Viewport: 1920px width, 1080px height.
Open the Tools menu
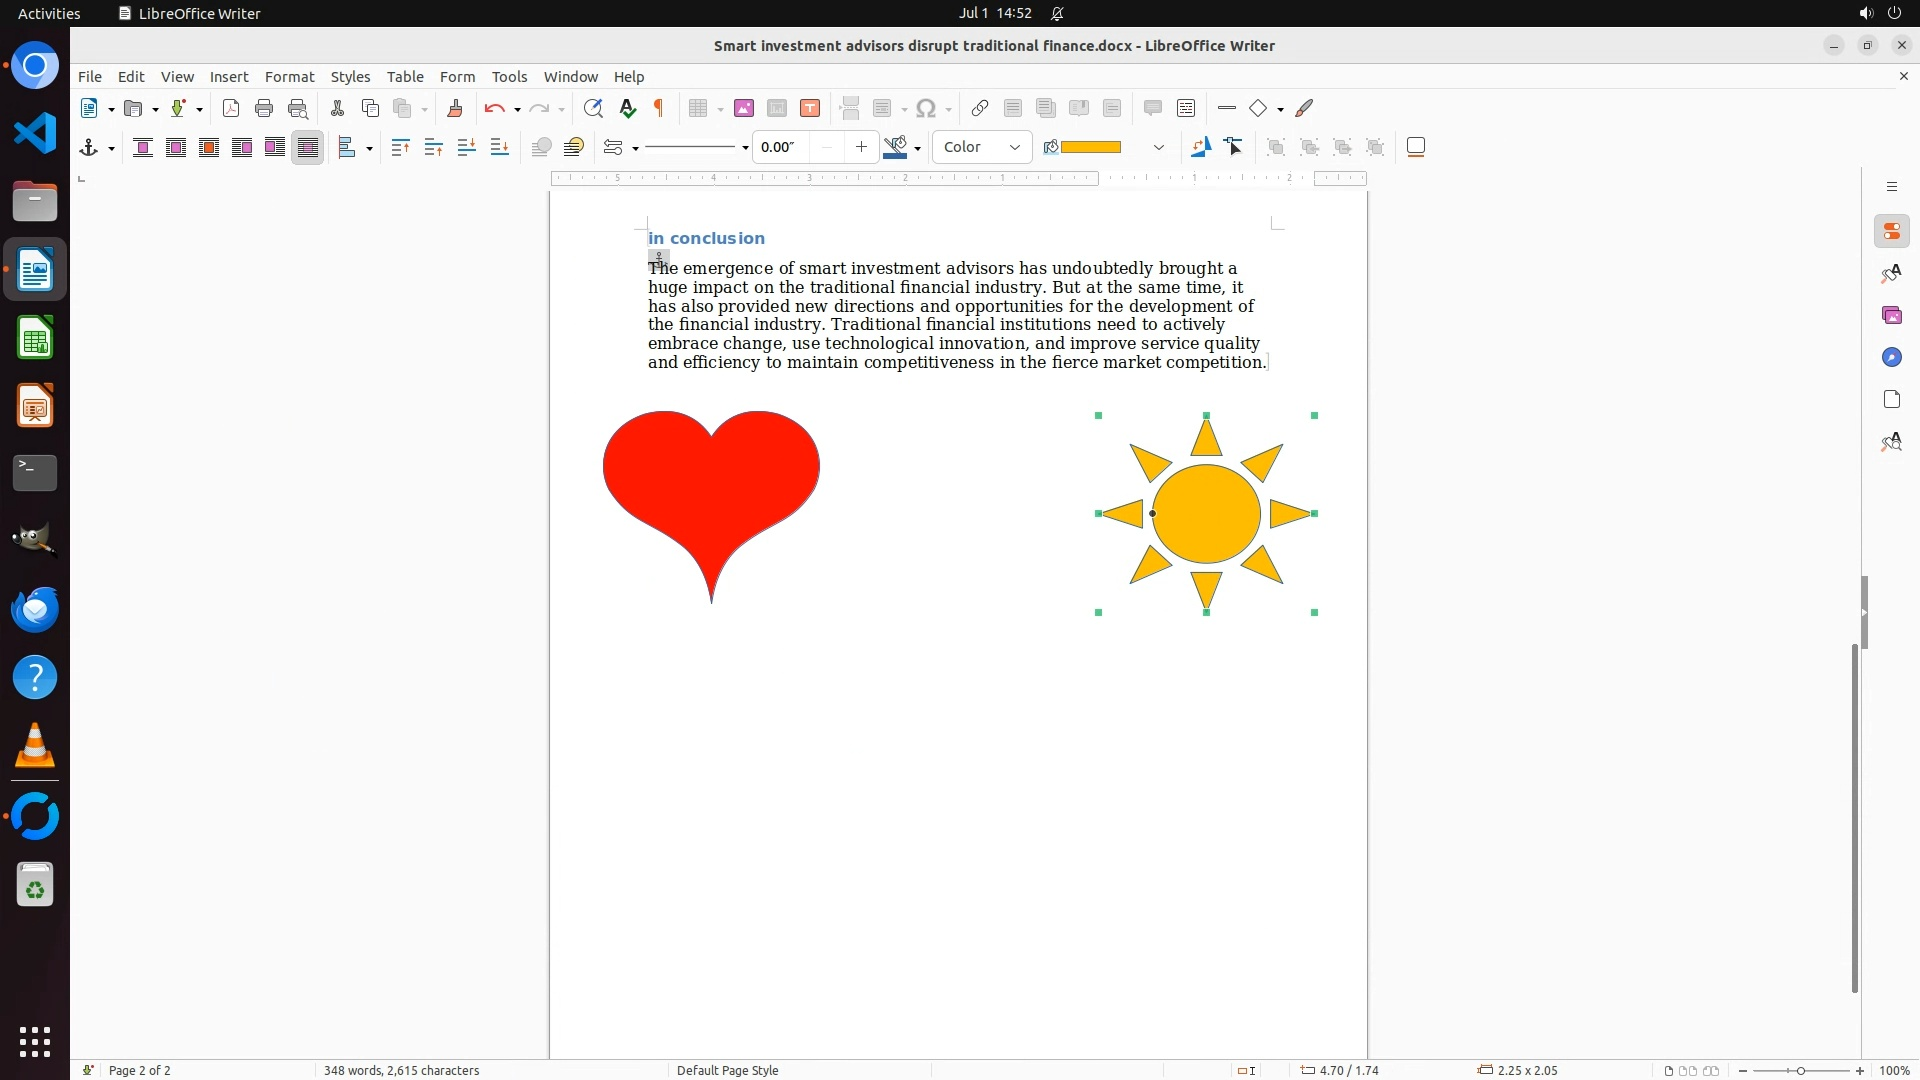(508, 77)
